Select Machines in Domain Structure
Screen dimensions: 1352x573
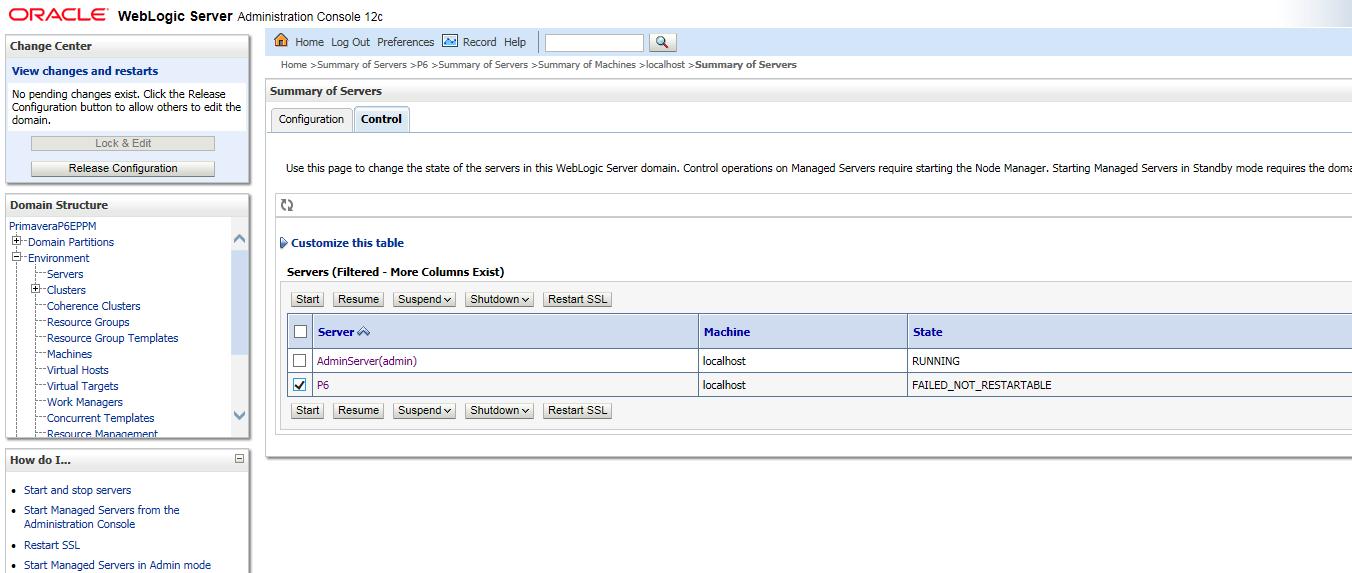69,354
